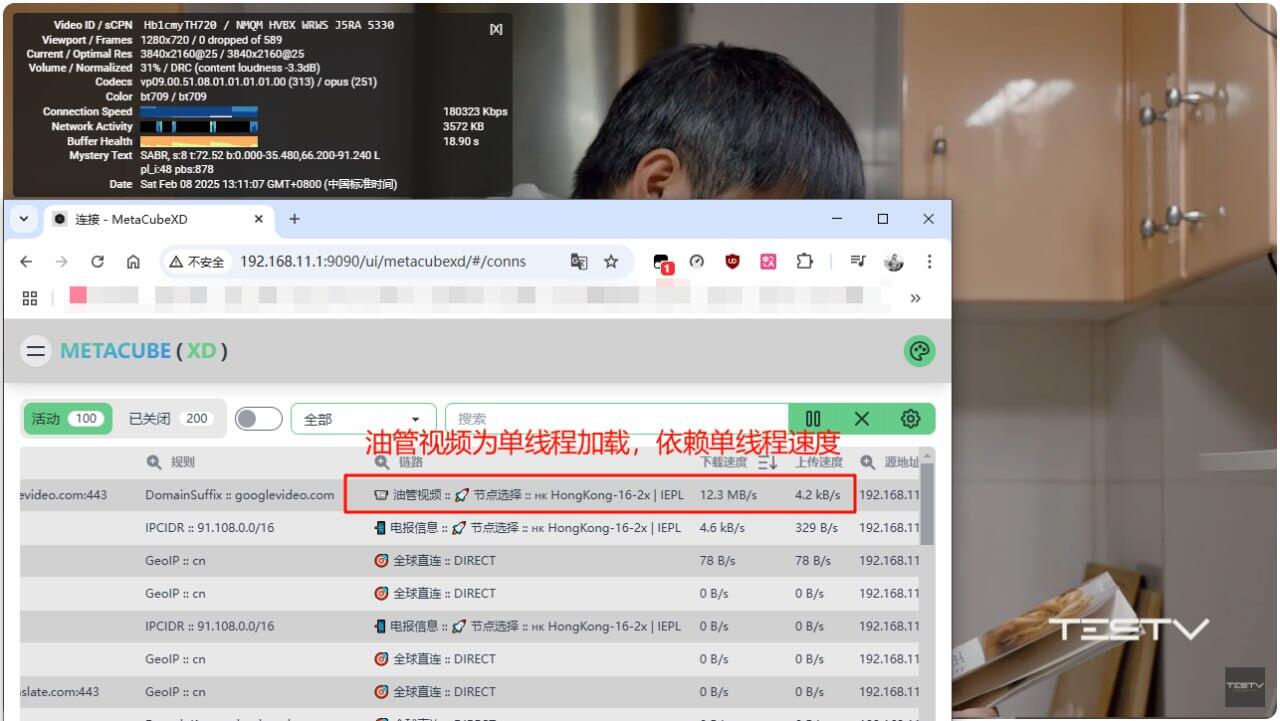
Task: Click the address bar URL 192.168.11.1:9090
Action: pos(383,261)
